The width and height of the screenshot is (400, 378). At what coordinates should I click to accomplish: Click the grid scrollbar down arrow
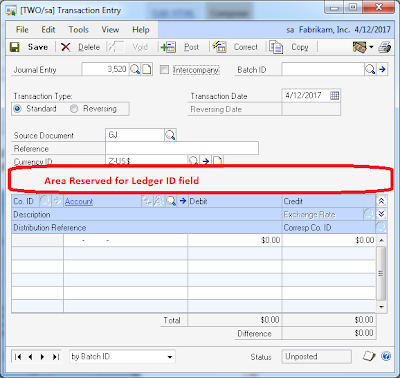[x=381, y=307]
